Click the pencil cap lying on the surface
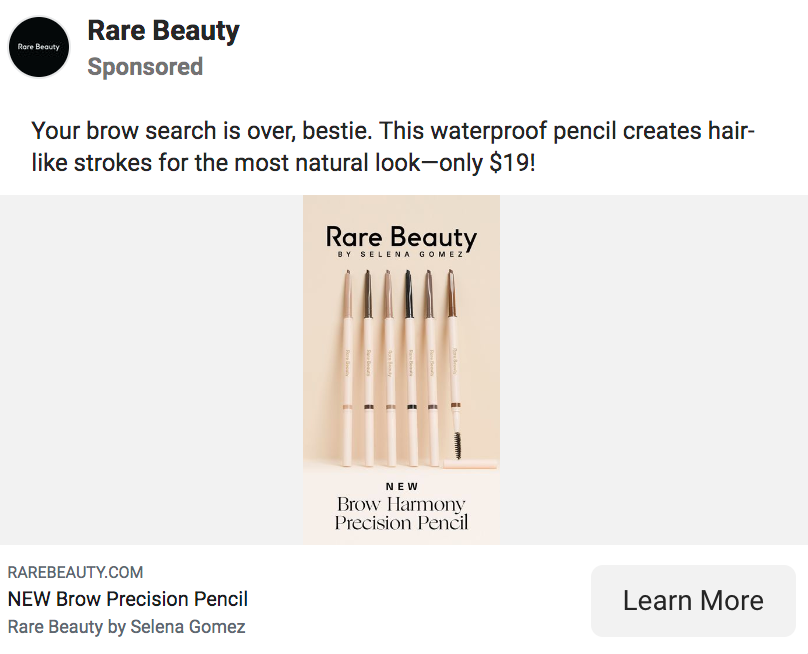 coord(472,463)
